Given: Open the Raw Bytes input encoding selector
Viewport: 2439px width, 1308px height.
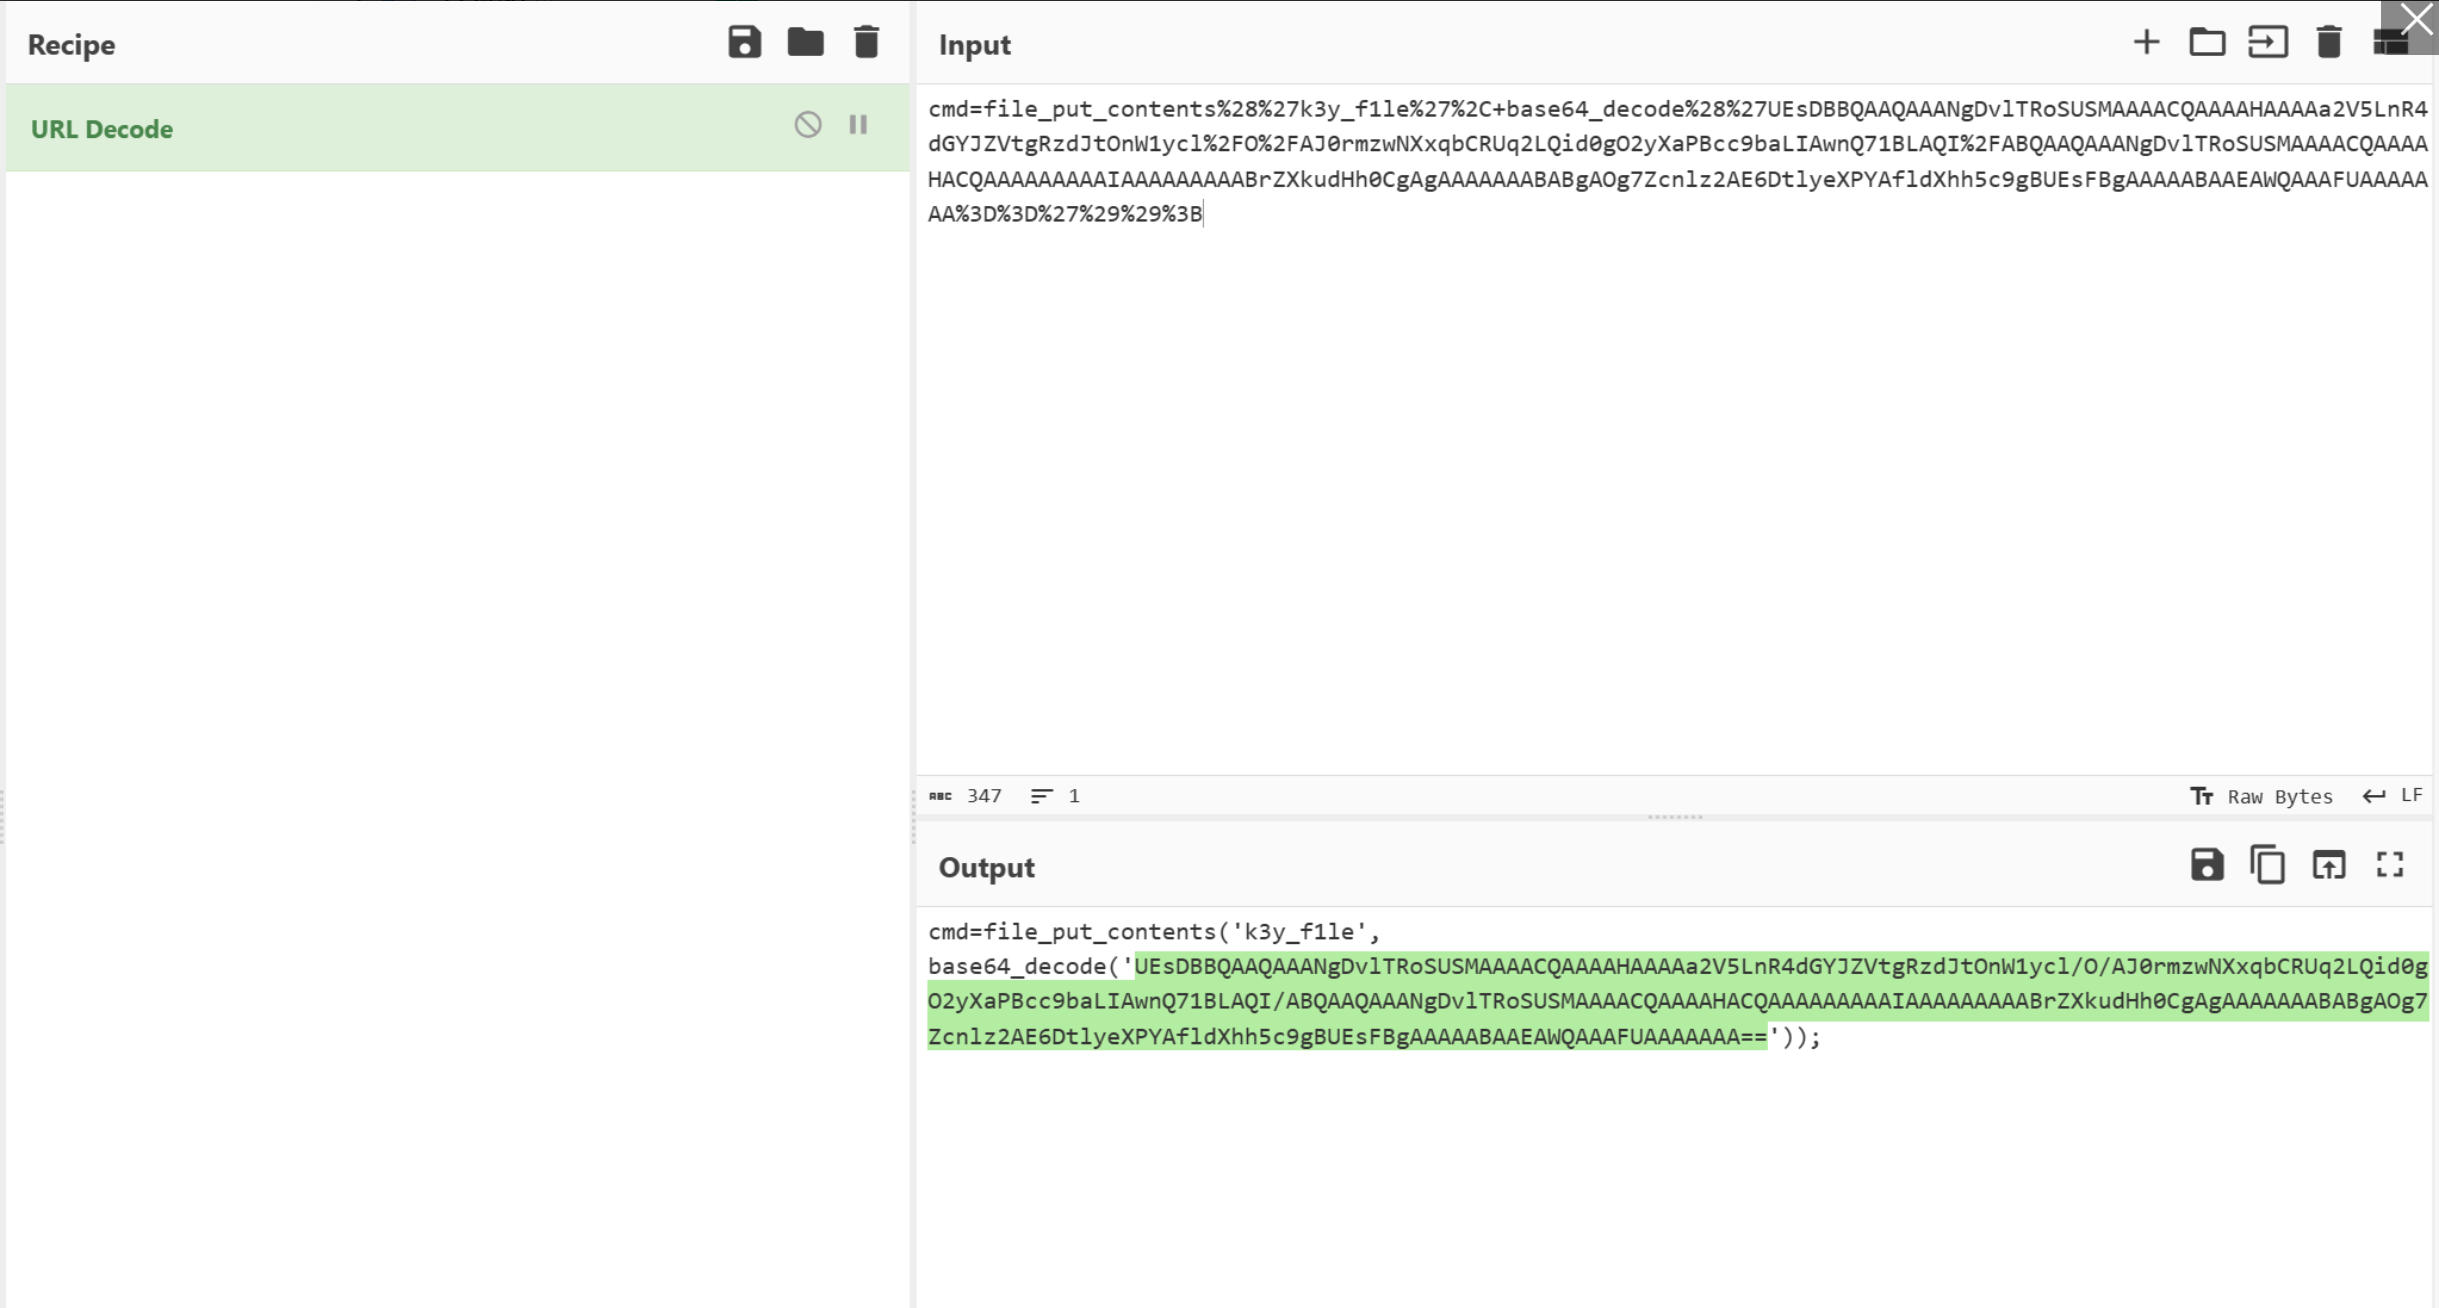Looking at the screenshot, I should click(x=2261, y=796).
